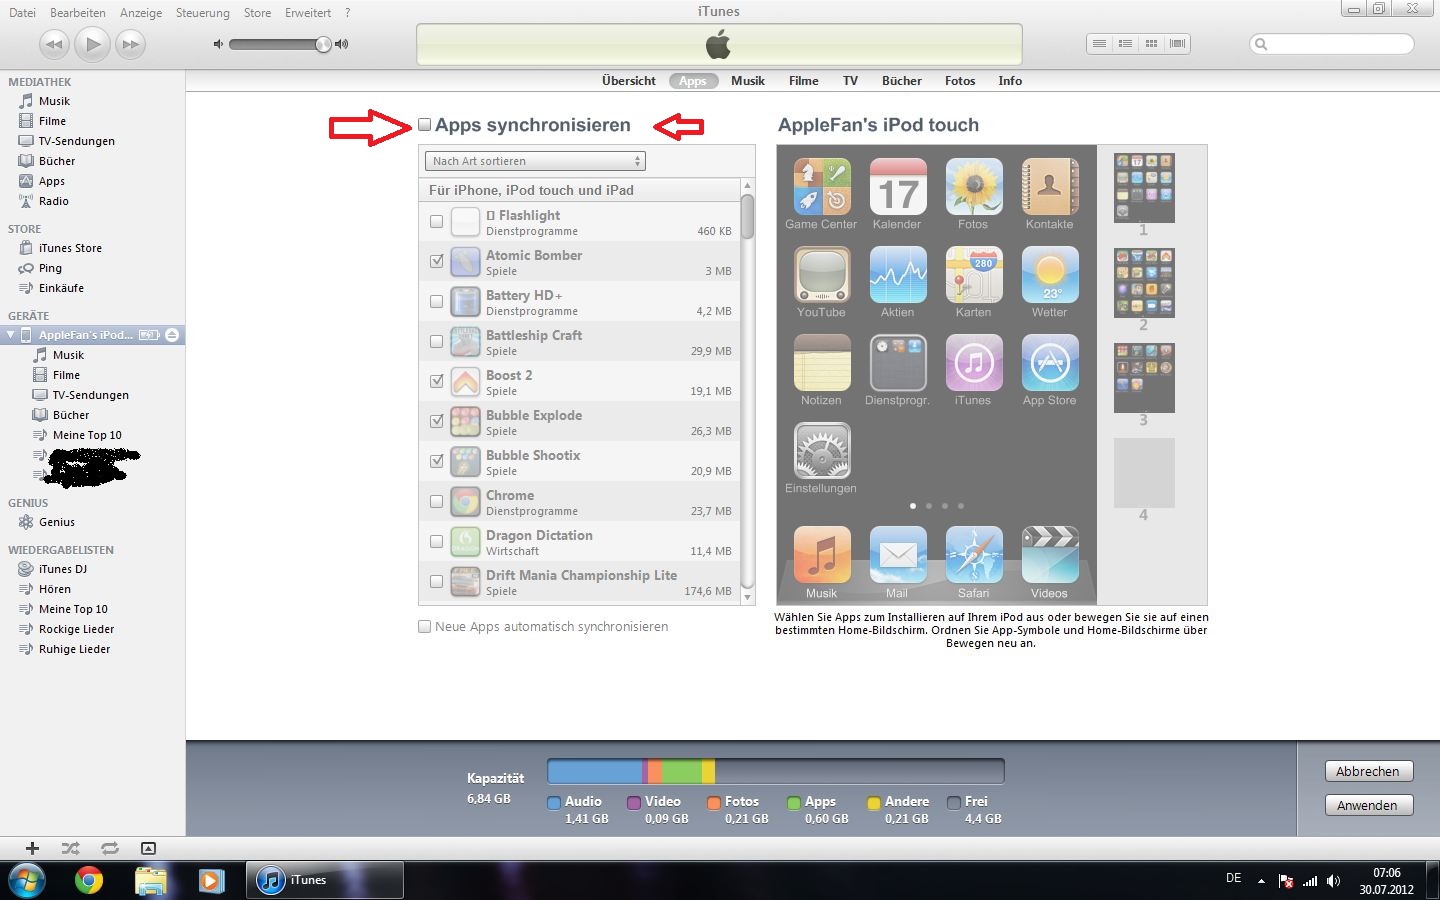Open the Nach Art sortieren dropdown

coord(535,161)
